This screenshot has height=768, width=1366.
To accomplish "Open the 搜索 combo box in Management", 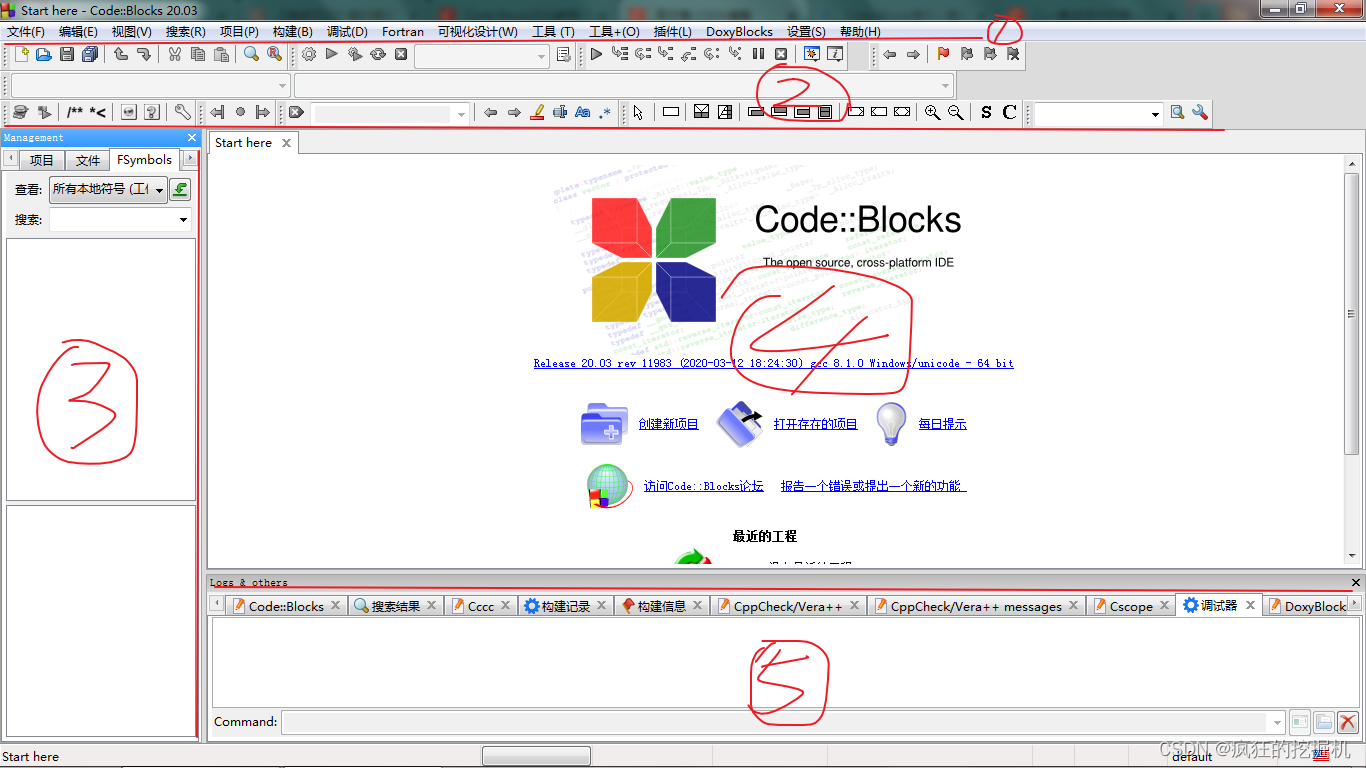I will [x=120, y=219].
